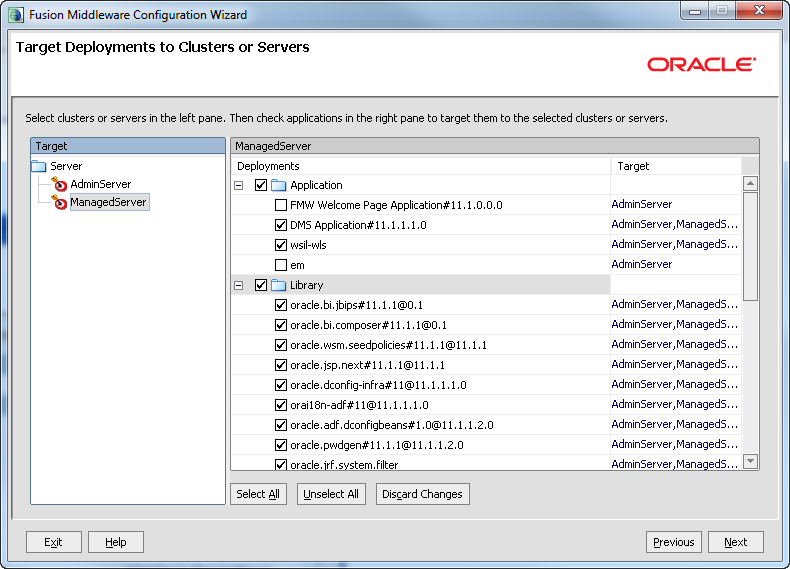Uncheck the wsil-wls checkbox
This screenshot has height=569, width=790.
[x=281, y=245]
